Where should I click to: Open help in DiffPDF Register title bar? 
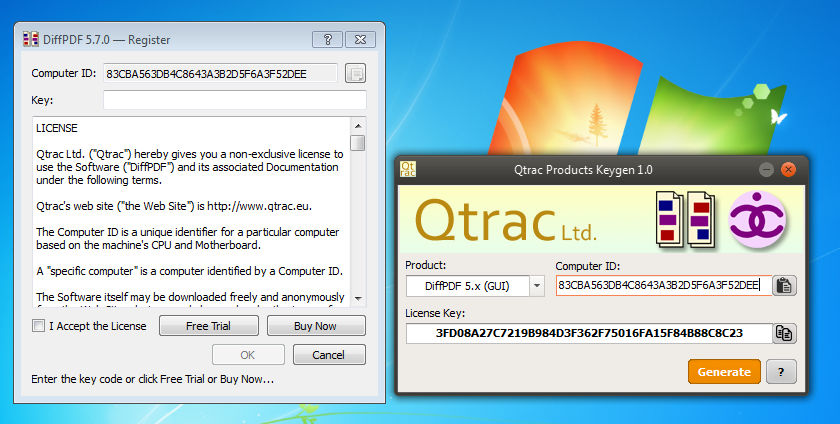pyautogui.click(x=327, y=40)
